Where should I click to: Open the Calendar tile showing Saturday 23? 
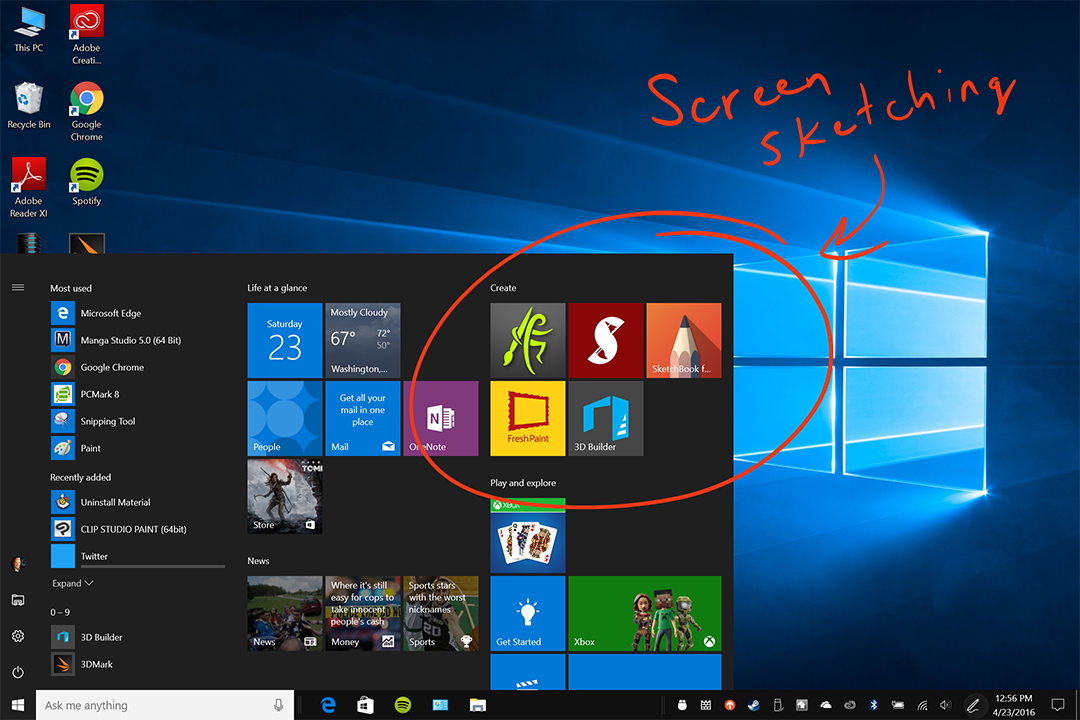(284, 340)
